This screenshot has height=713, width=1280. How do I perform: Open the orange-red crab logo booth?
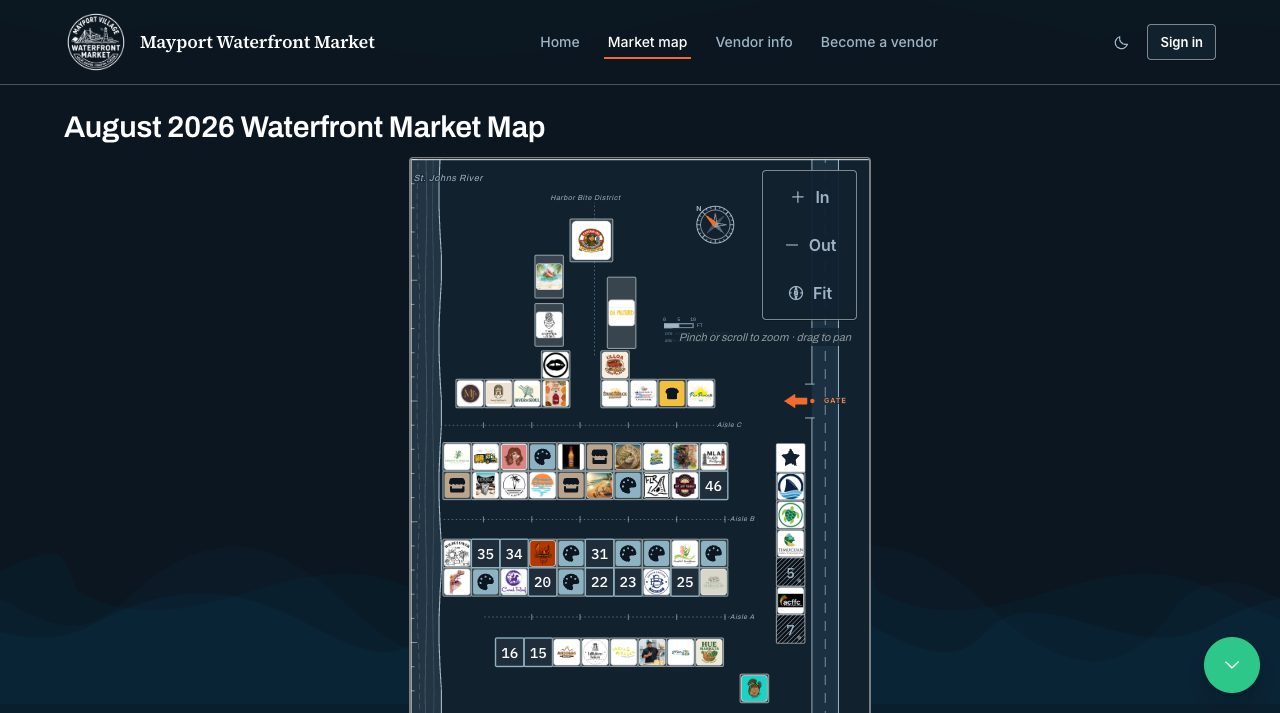(x=542, y=554)
